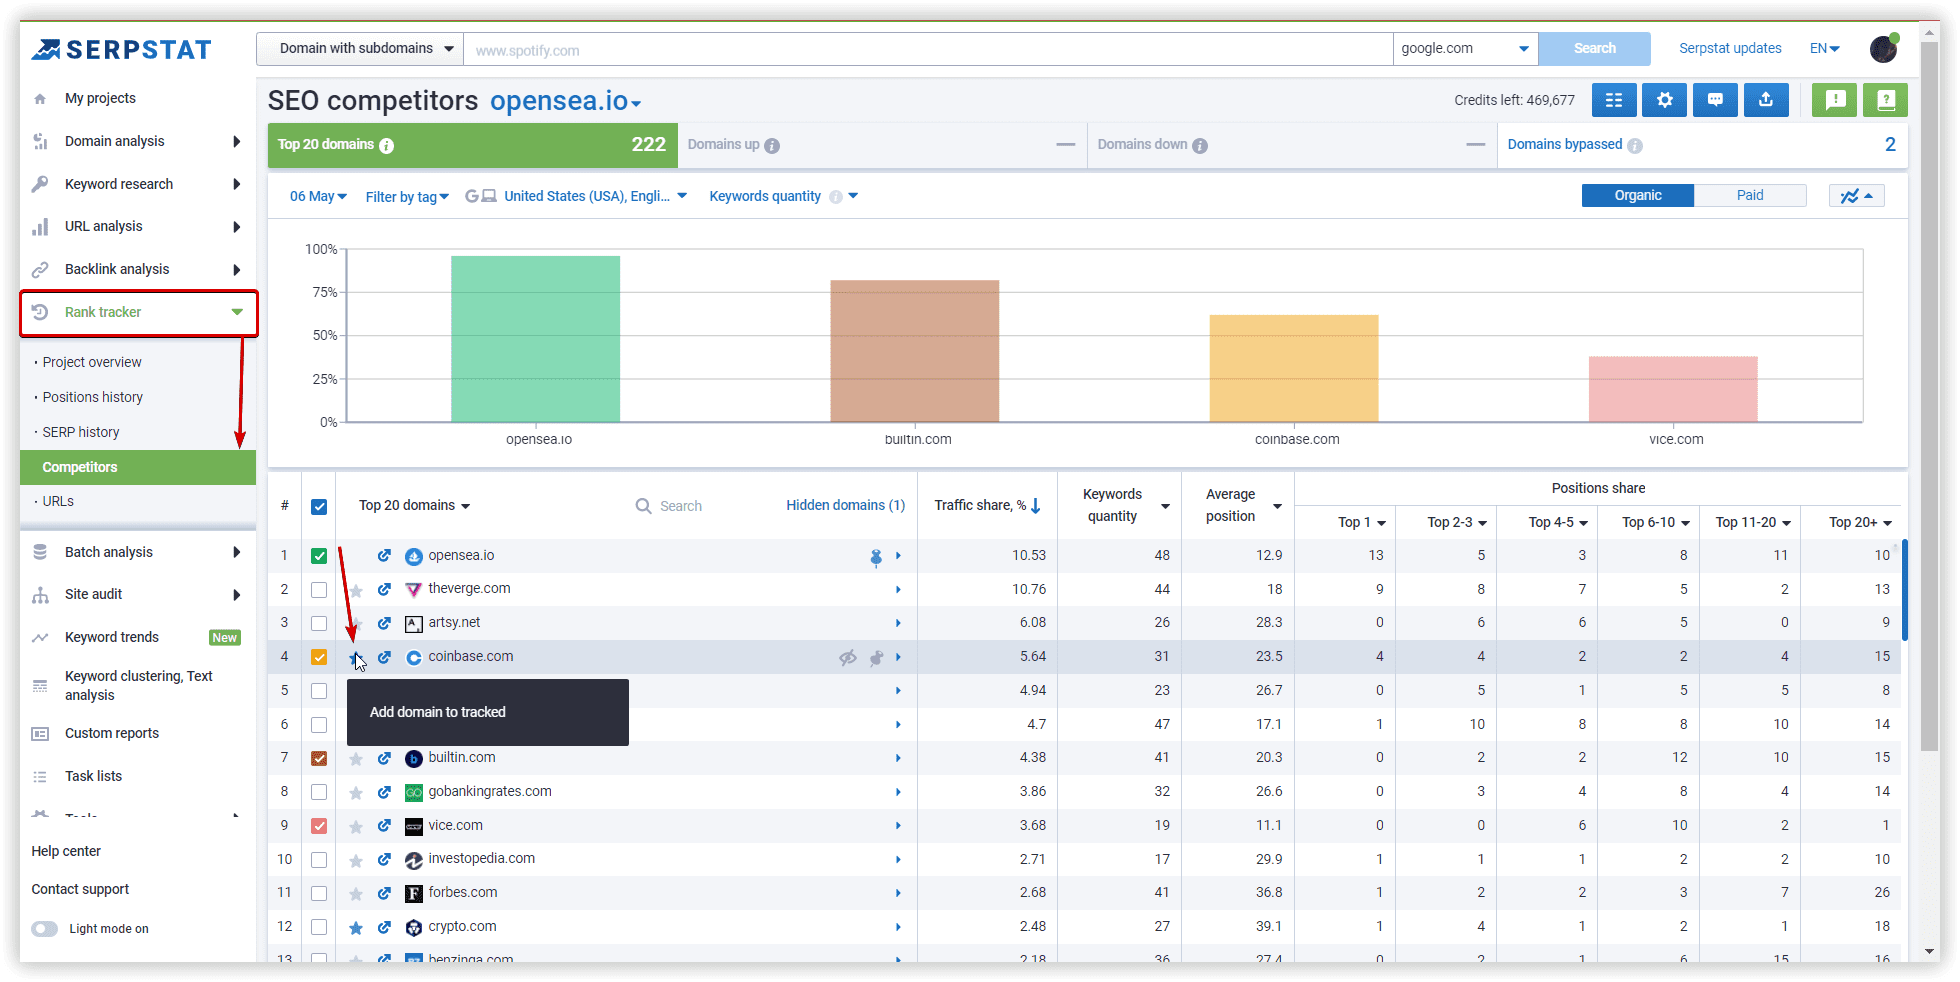The height and width of the screenshot is (982, 1960).
Task: Click the export upload icon button
Action: coord(1766,100)
